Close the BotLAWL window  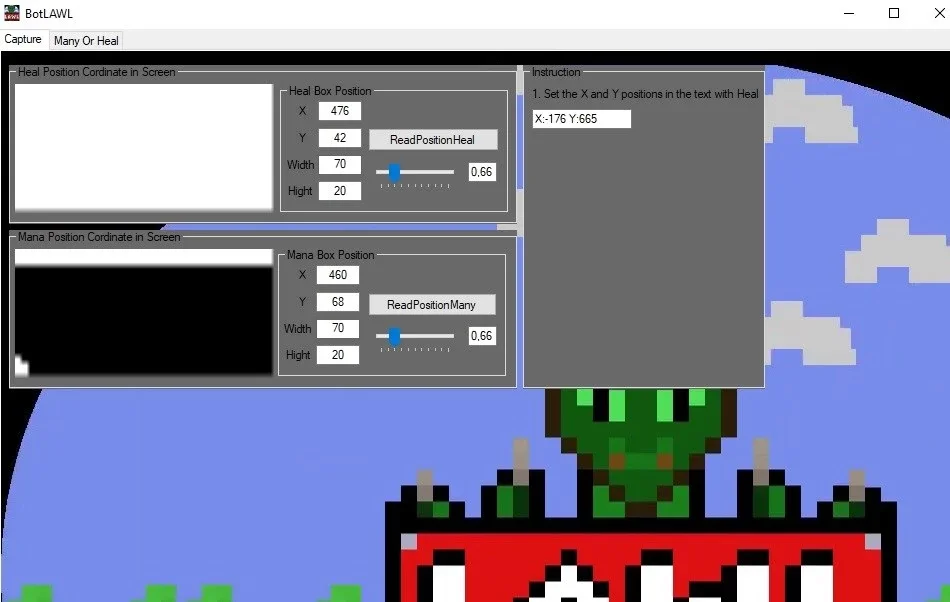coord(938,13)
